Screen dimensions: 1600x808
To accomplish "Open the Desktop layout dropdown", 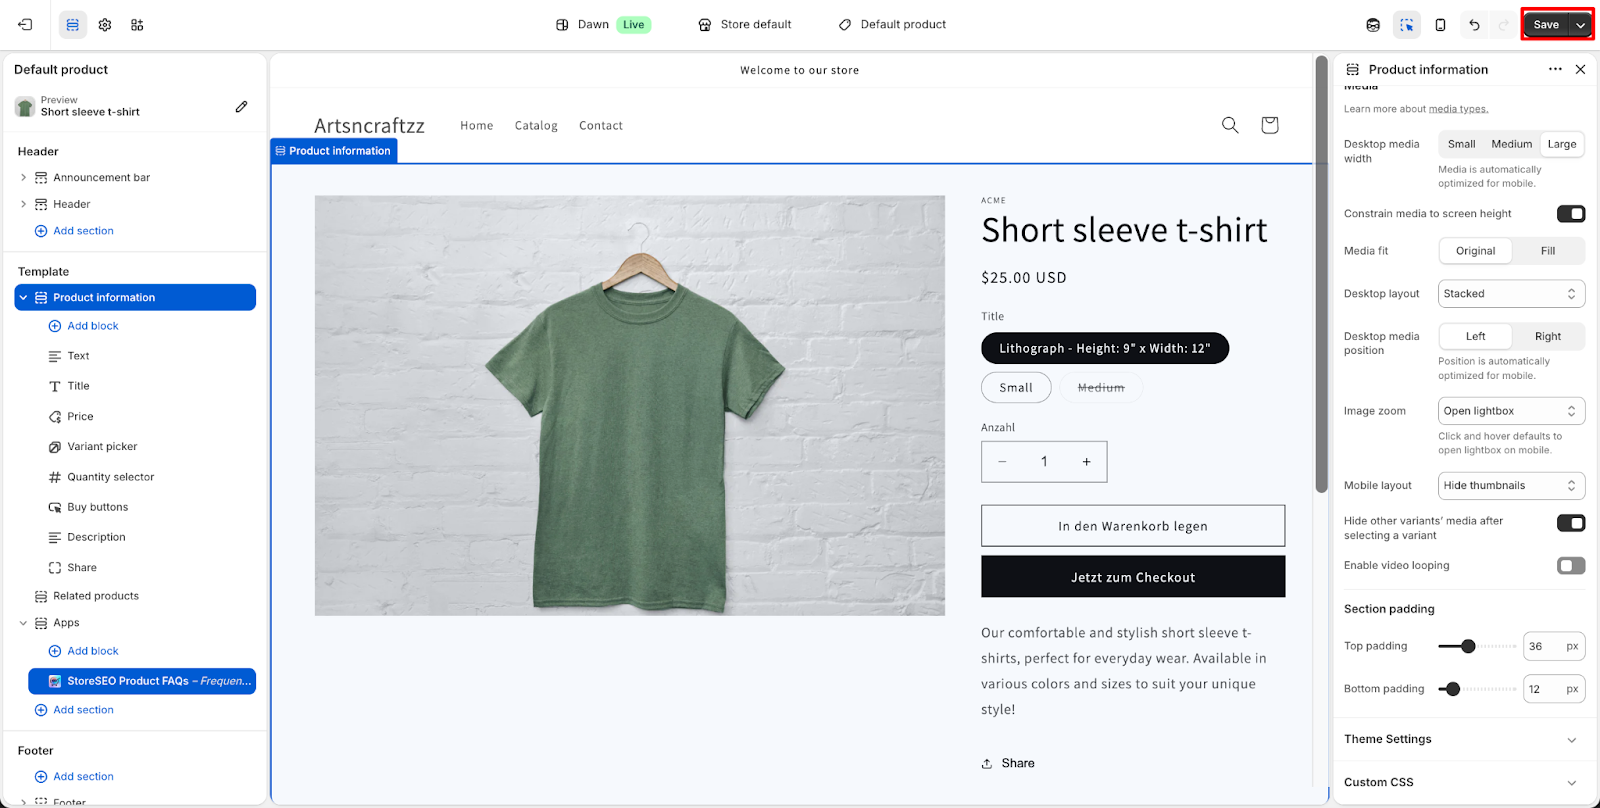I will [x=1511, y=294].
